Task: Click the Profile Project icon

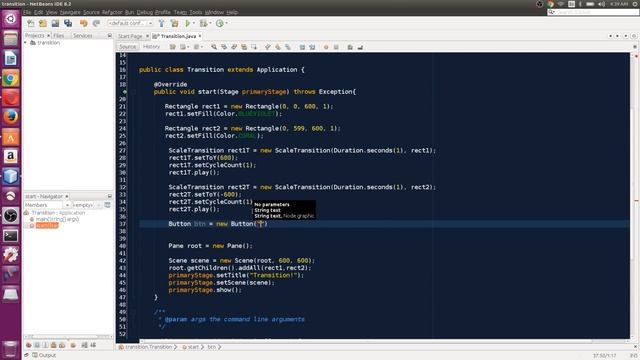Action: pyautogui.click(x=220, y=23)
